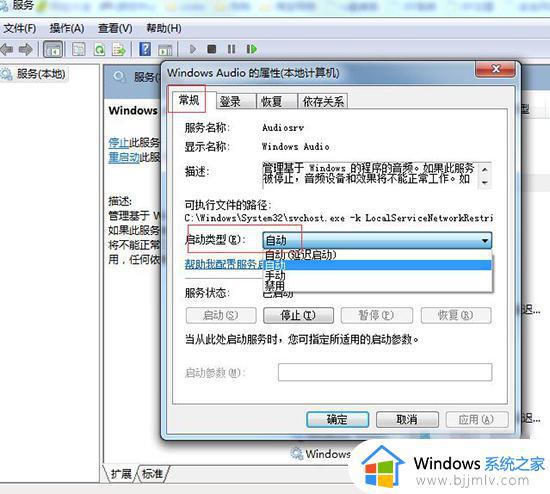Start service with toolbar play icon
The height and width of the screenshot is (494, 550).
193,49
